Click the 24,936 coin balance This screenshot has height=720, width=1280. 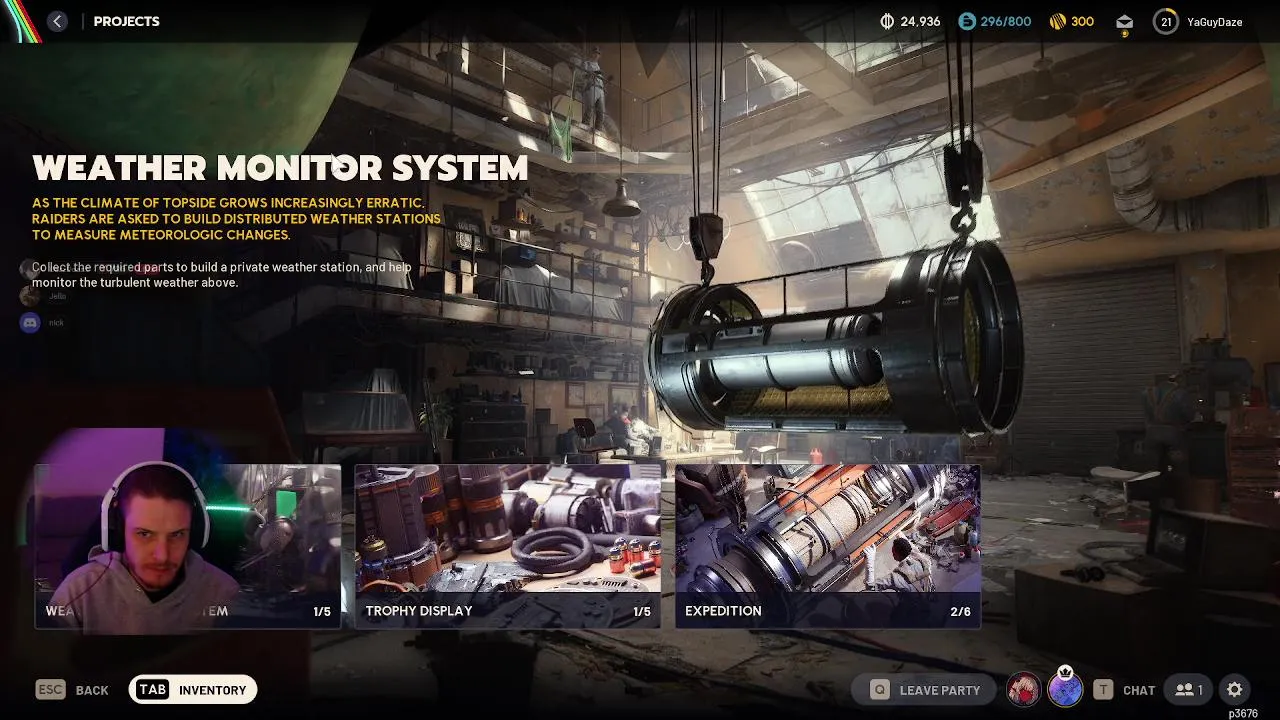pyautogui.click(x=920, y=21)
